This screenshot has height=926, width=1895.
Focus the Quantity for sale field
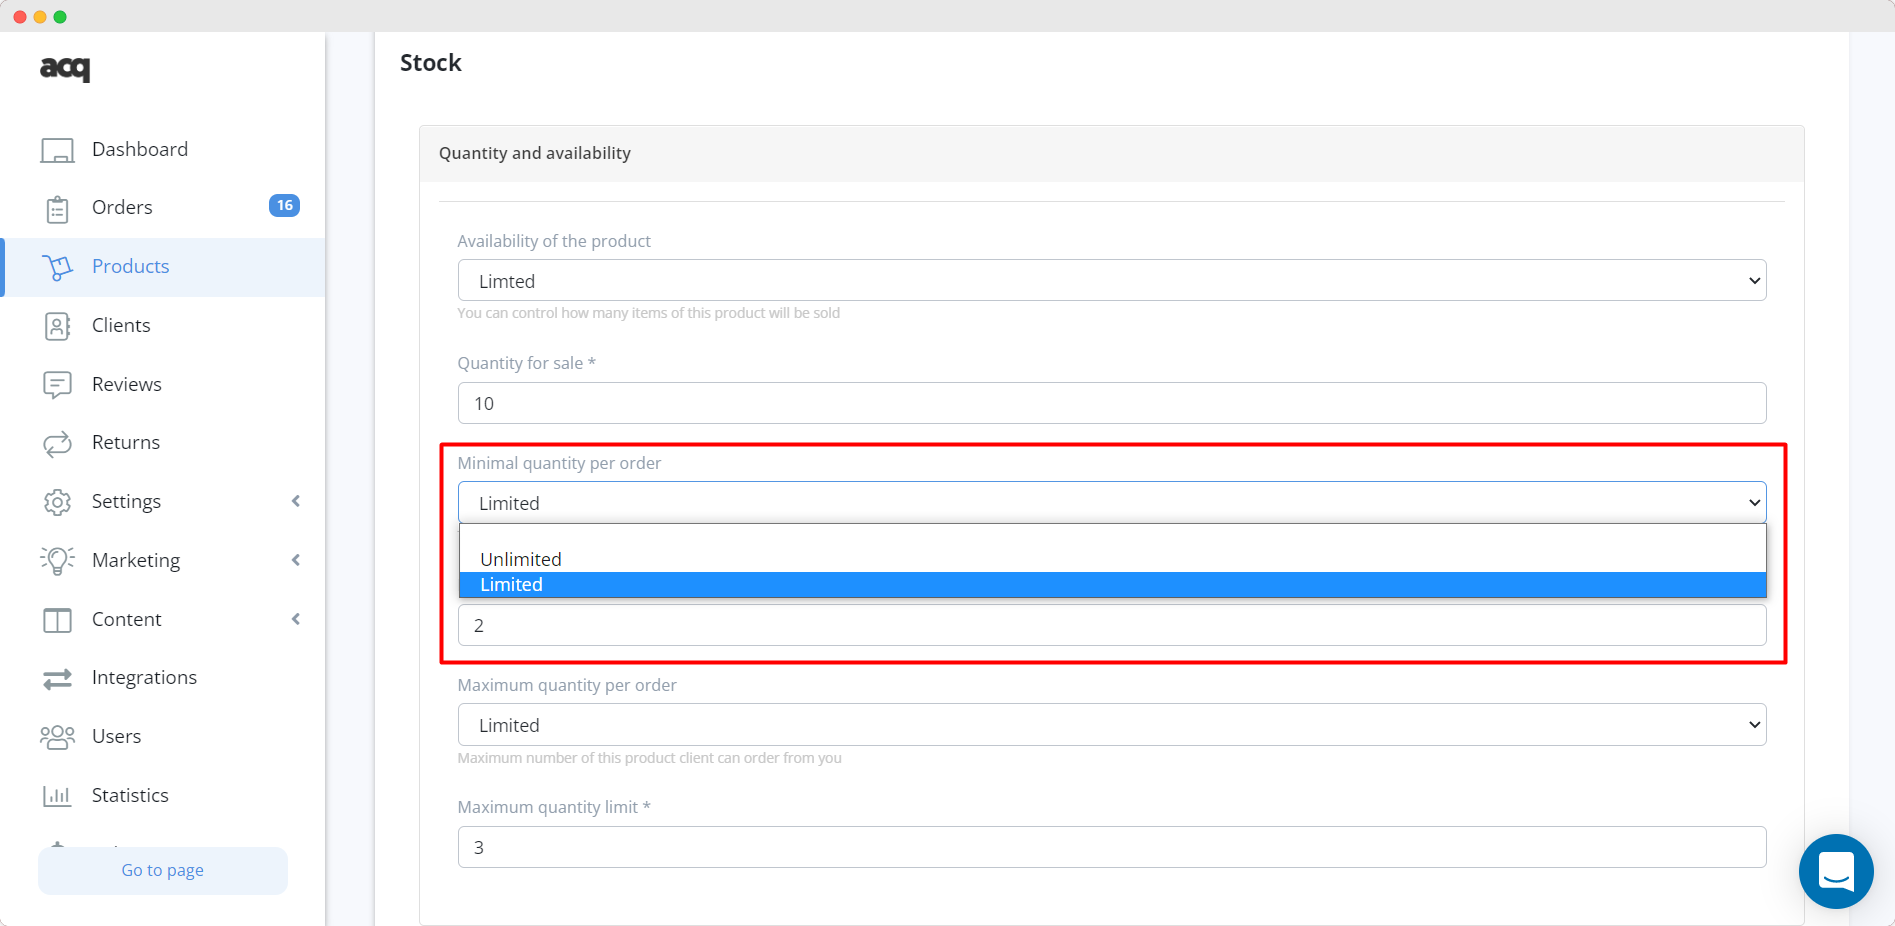tap(1112, 403)
